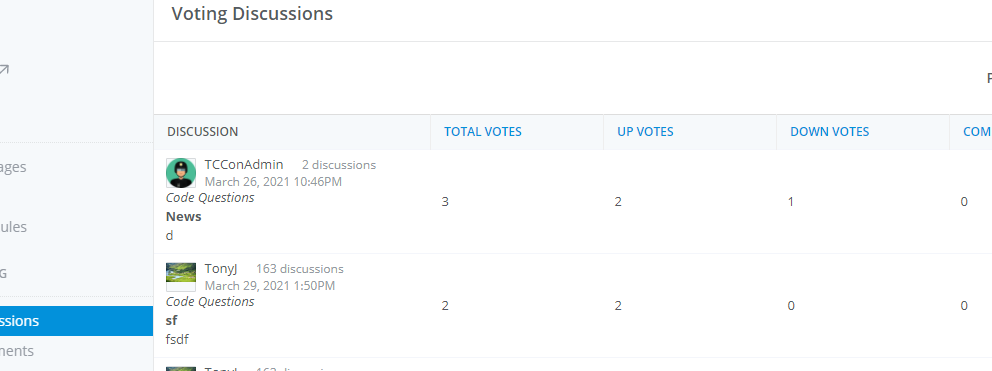Sort by Total Votes column
The image size is (992, 371).
483,132
